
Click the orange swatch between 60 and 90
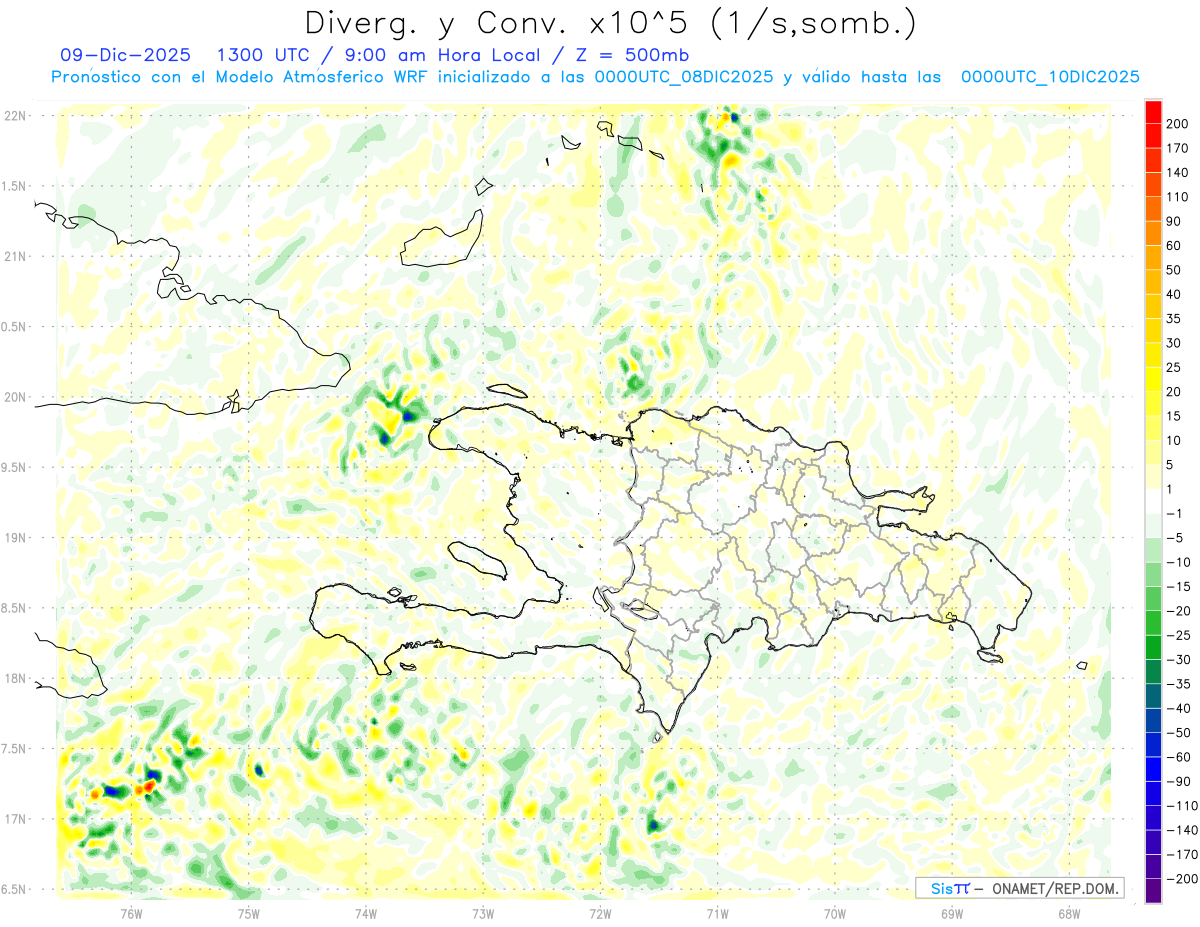1153,234
